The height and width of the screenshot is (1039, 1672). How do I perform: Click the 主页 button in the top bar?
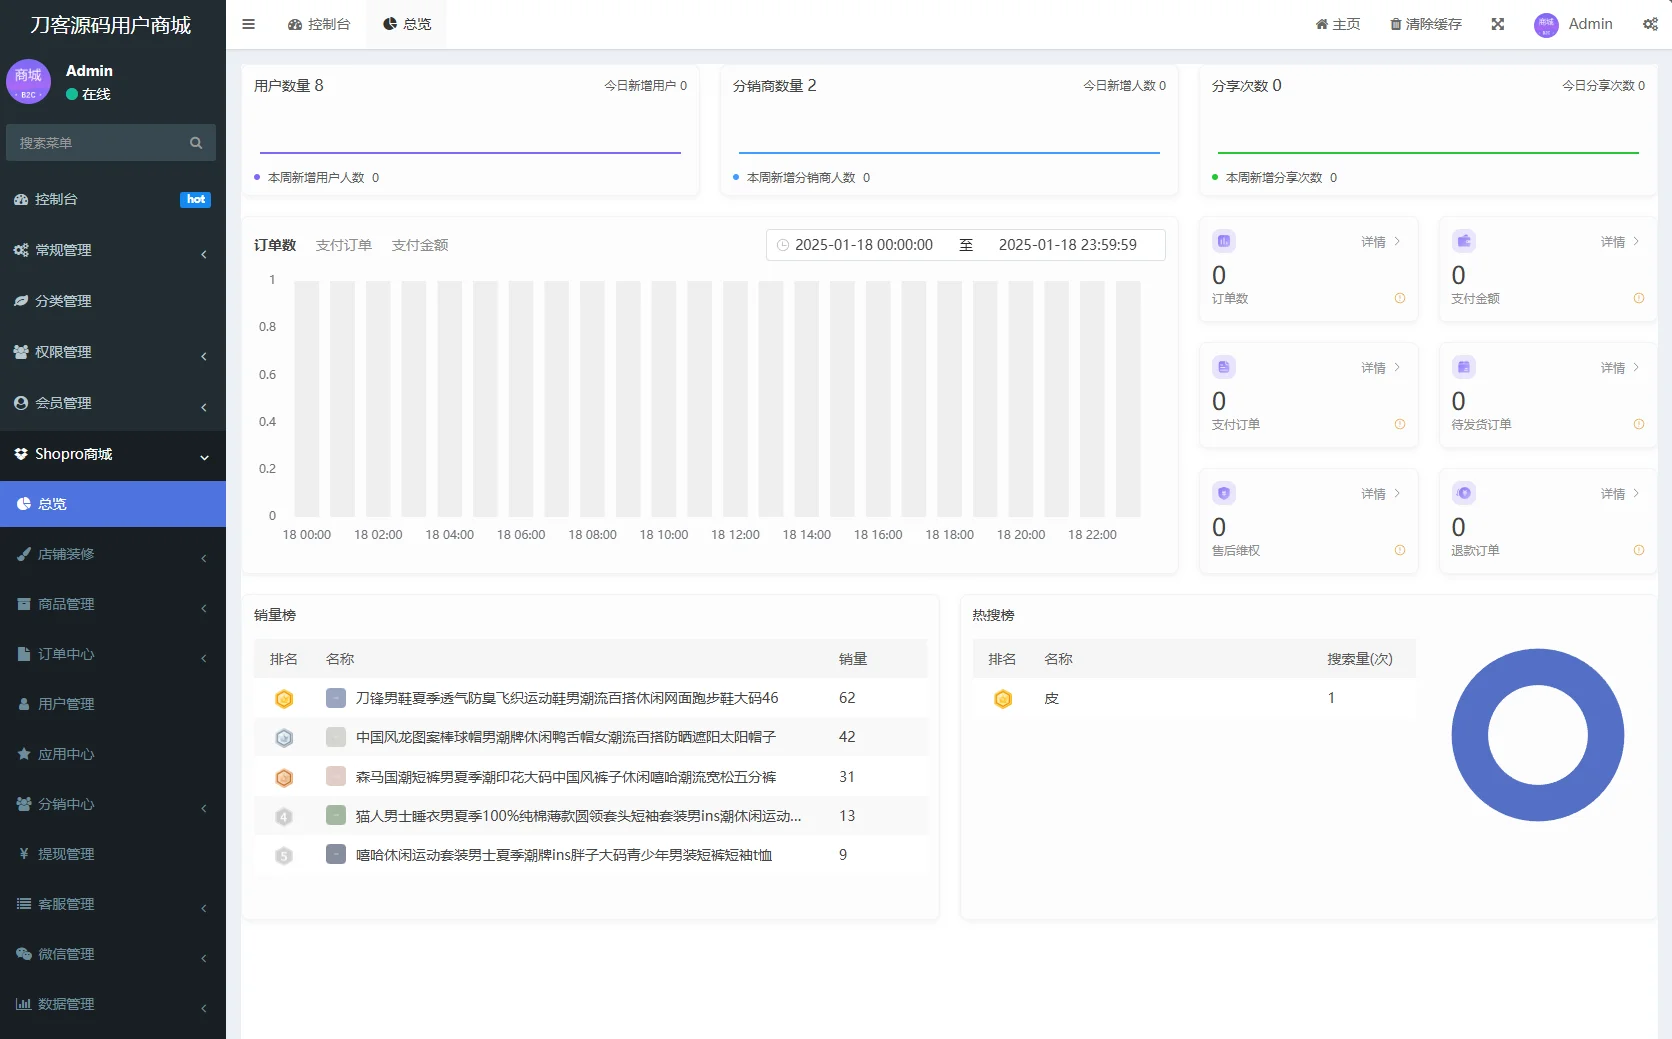pyautogui.click(x=1337, y=24)
